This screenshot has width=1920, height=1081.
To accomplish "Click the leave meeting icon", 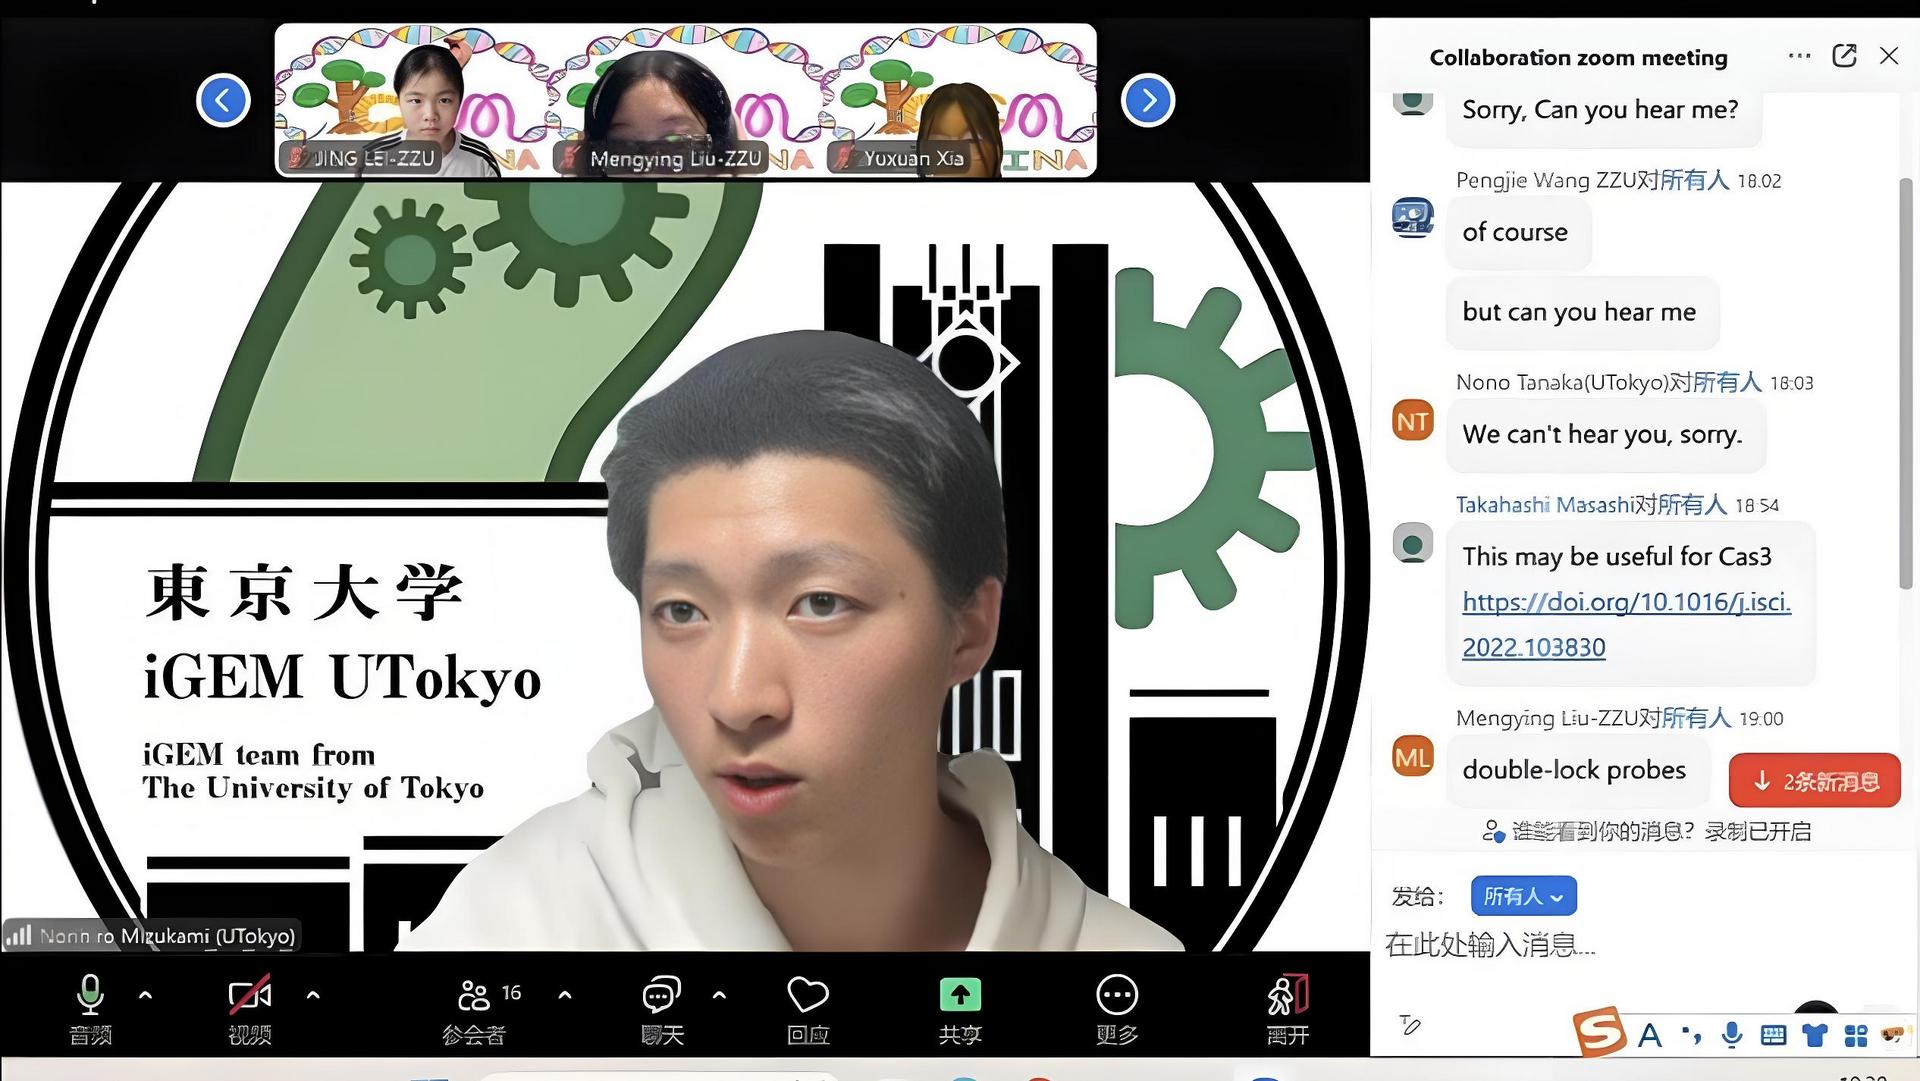I will 1287,995.
